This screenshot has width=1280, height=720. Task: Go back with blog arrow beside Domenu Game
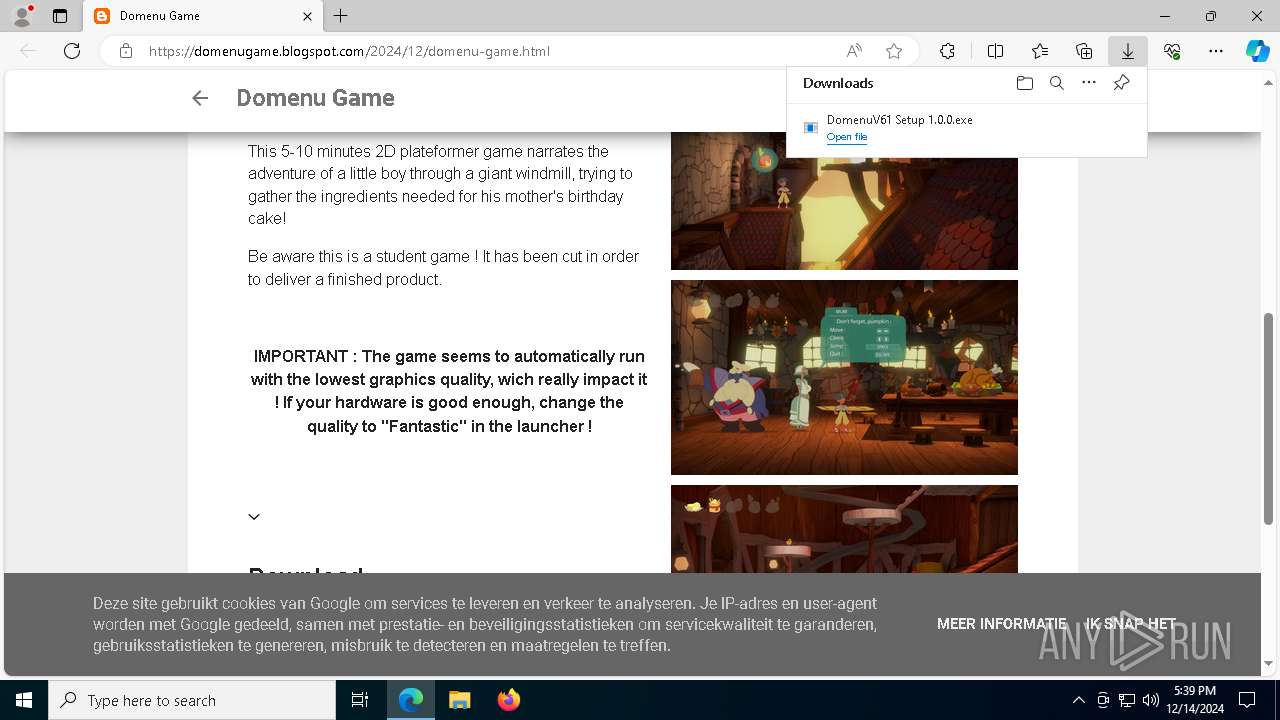click(200, 98)
